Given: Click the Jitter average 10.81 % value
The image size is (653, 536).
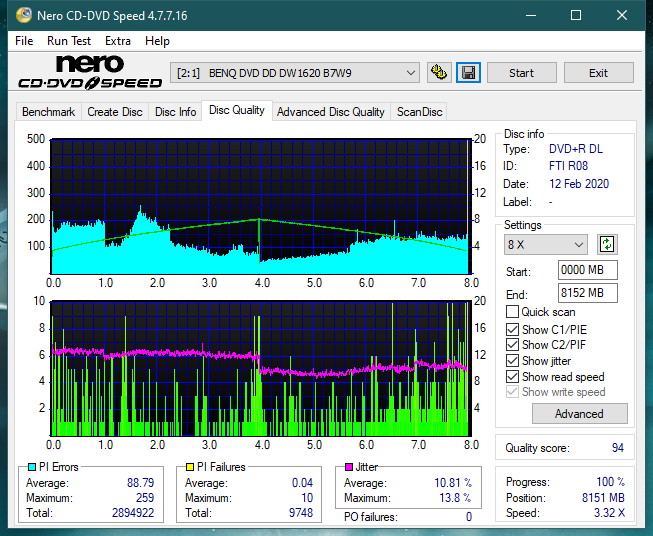Looking at the screenshot, I should 453,483.
